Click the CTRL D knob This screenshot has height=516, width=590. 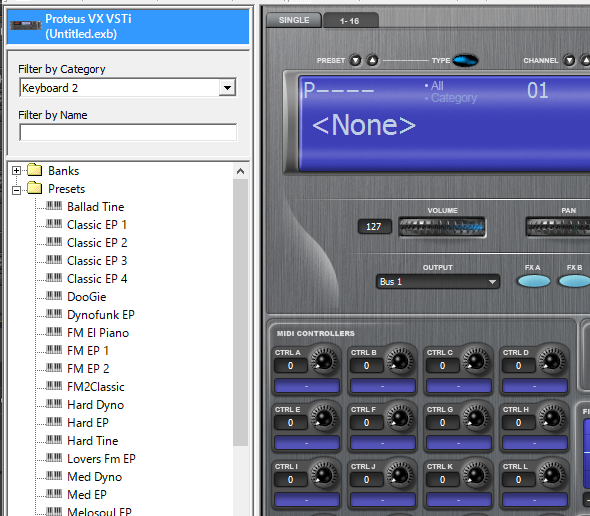[x=552, y=360]
